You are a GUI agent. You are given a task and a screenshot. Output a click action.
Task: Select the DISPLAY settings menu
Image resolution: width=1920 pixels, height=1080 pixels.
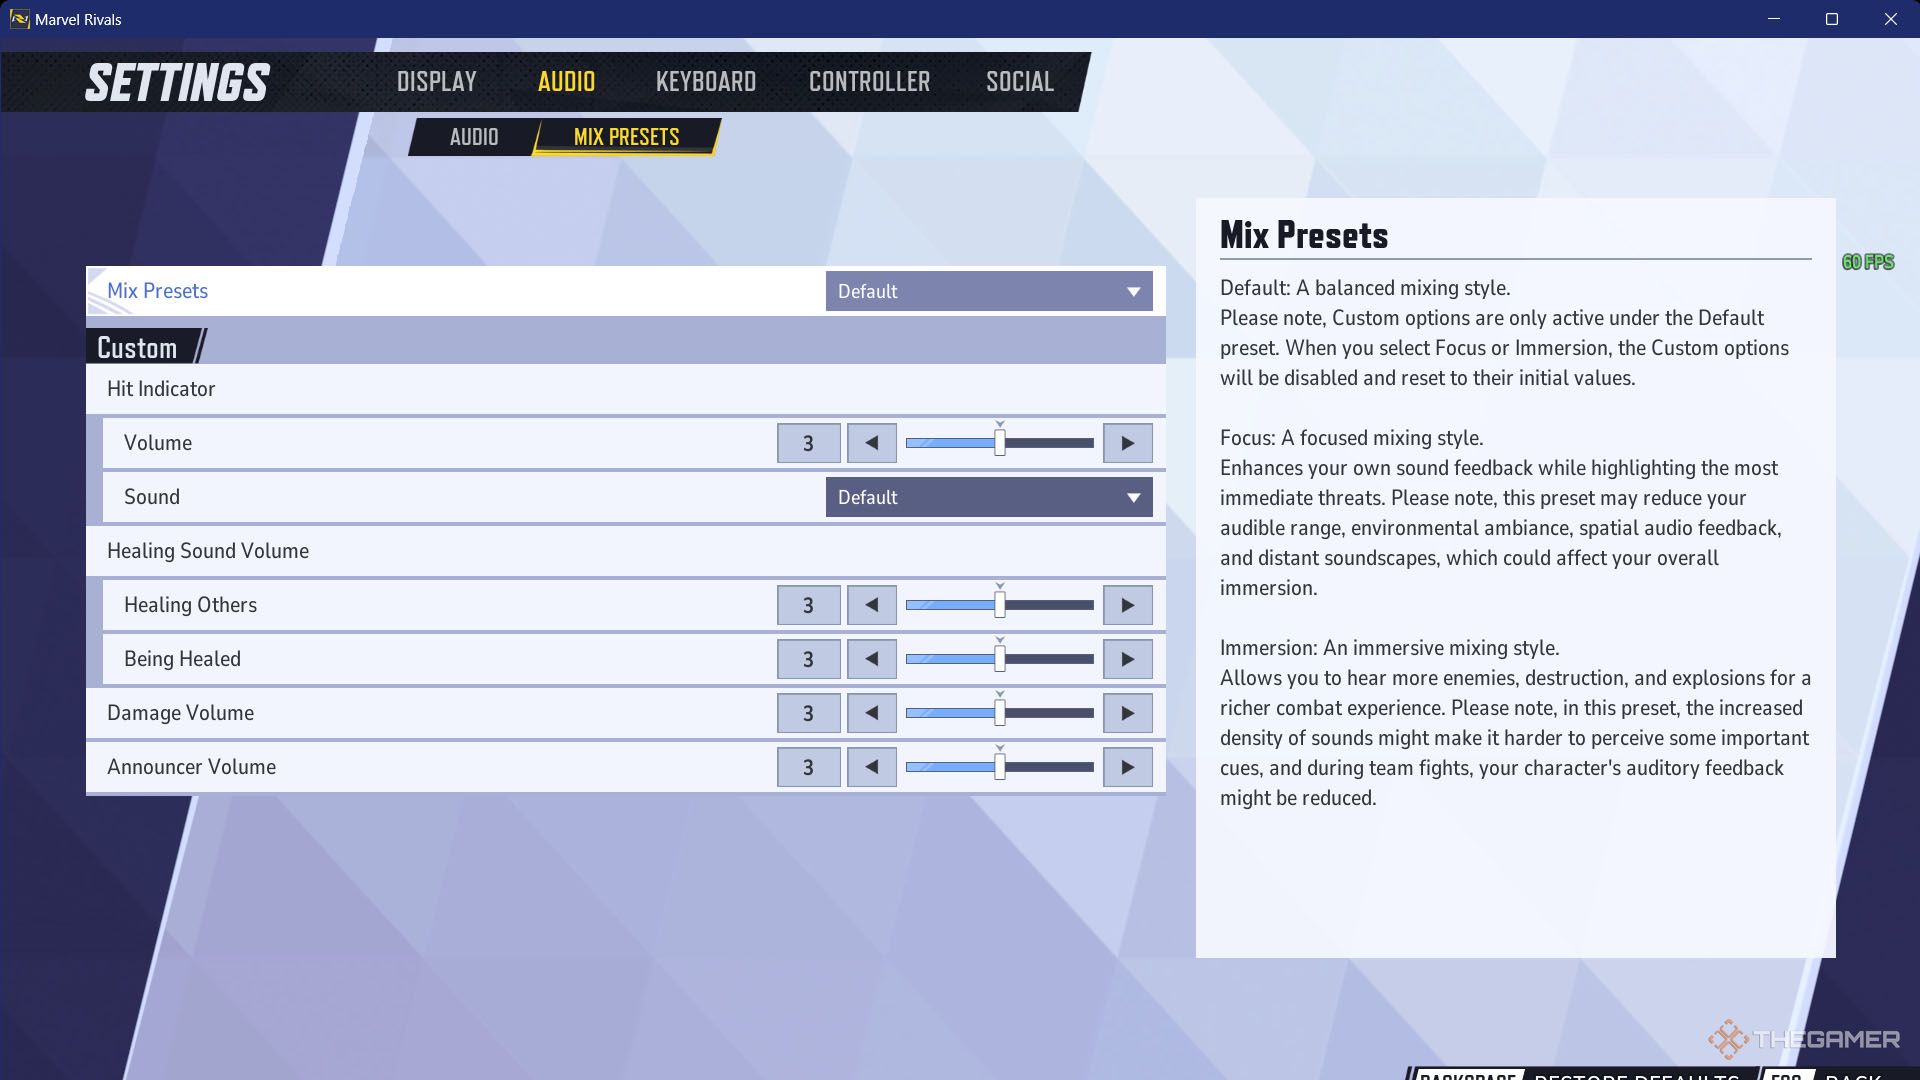[x=436, y=82]
